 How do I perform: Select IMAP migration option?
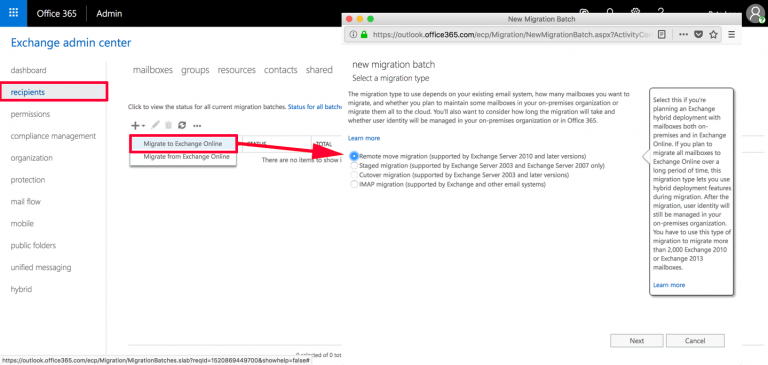354,184
